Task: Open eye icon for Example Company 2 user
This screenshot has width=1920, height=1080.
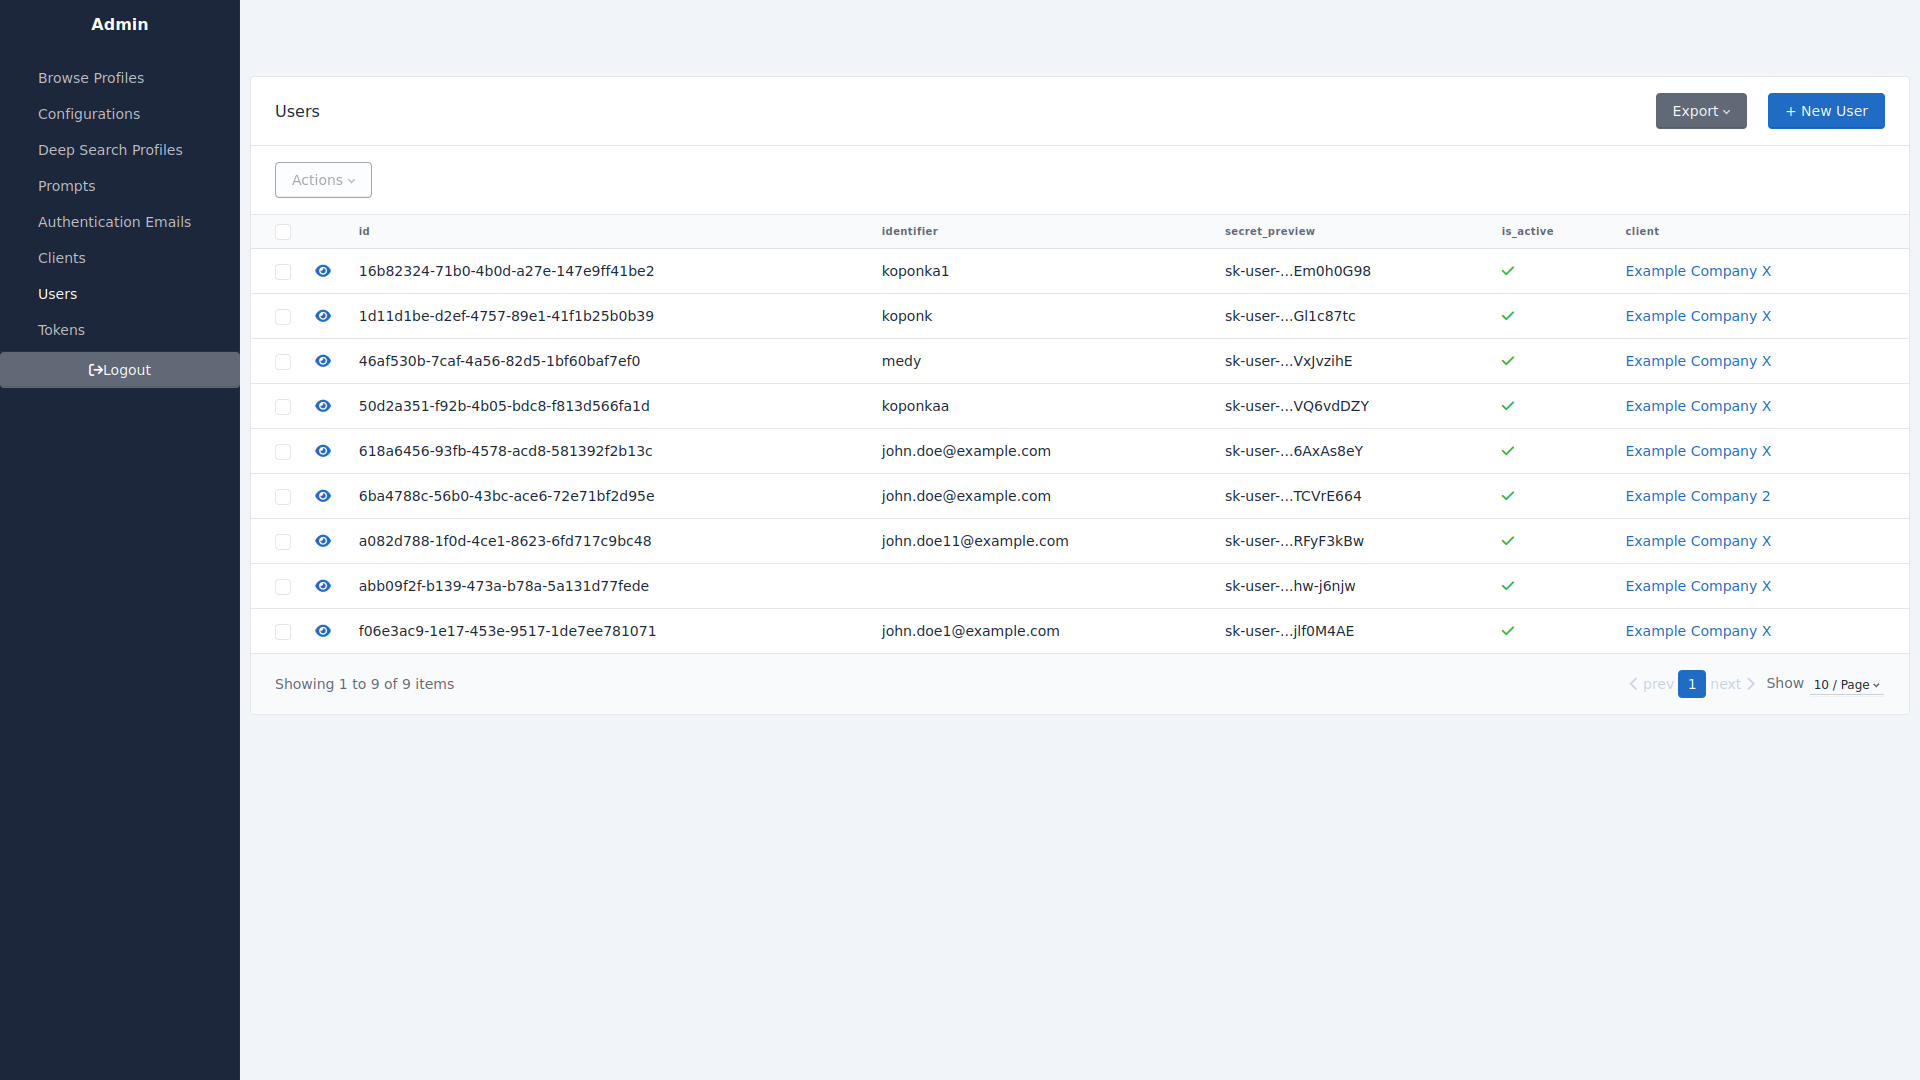Action: (x=323, y=496)
